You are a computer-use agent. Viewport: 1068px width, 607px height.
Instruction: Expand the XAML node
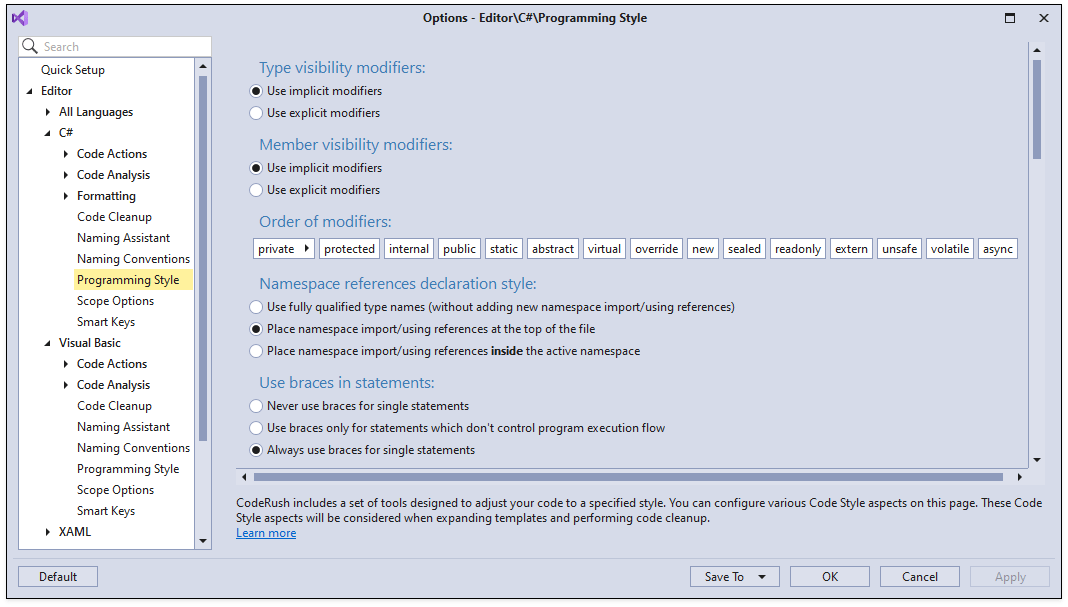(x=46, y=531)
